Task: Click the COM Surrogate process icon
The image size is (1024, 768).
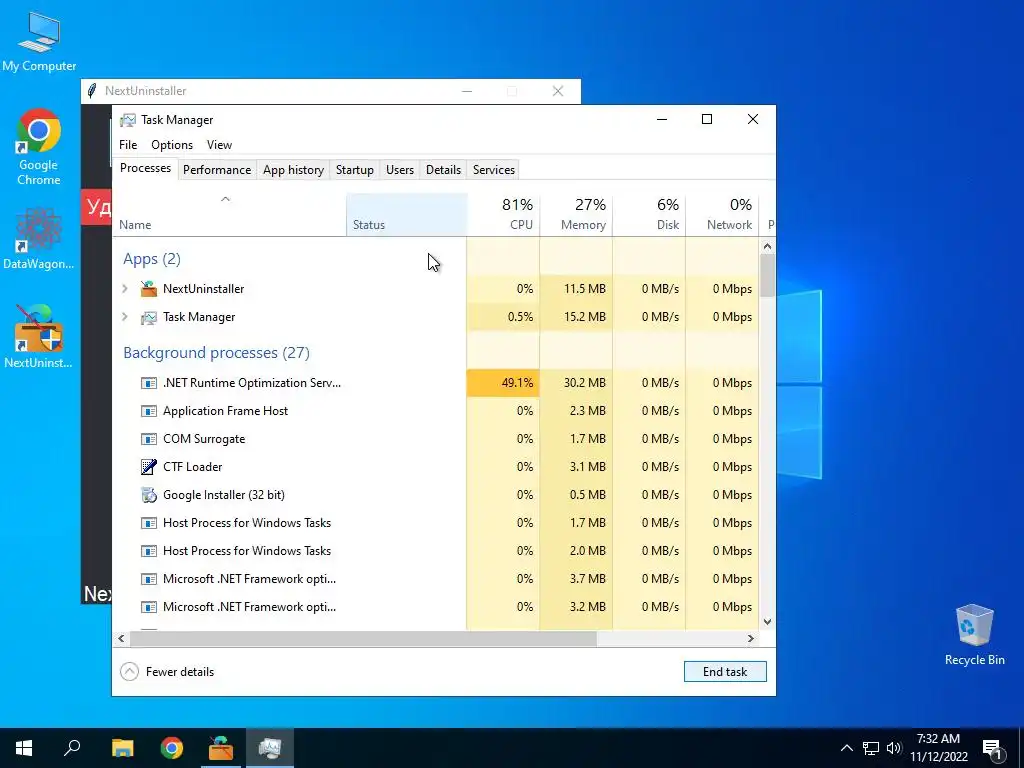Action: (x=149, y=439)
